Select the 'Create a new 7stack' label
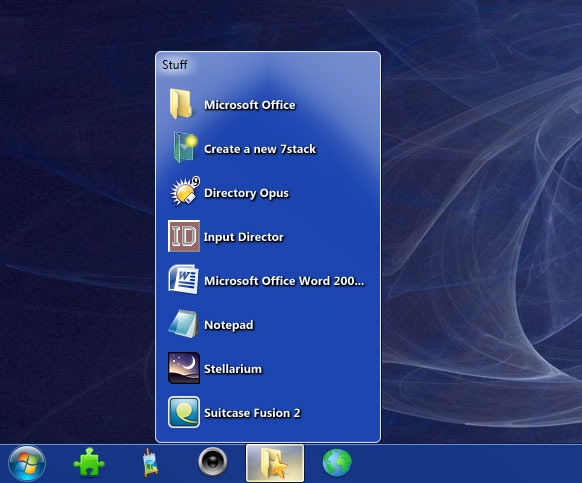 point(260,149)
